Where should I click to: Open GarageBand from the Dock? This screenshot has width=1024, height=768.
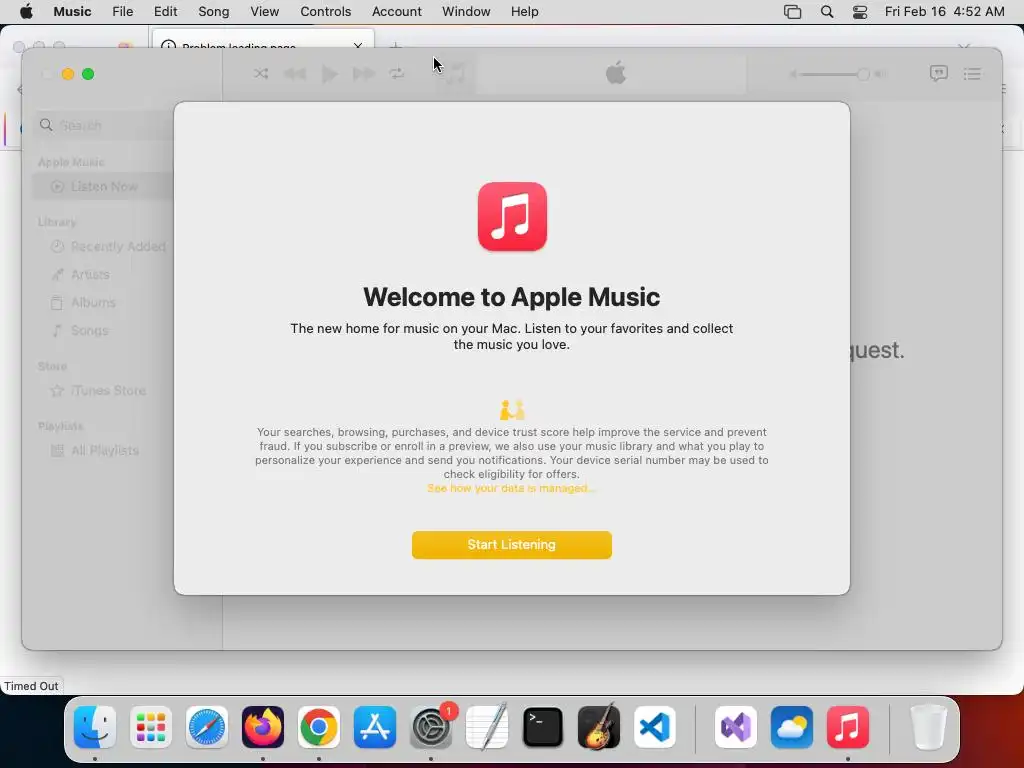(x=599, y=727)
